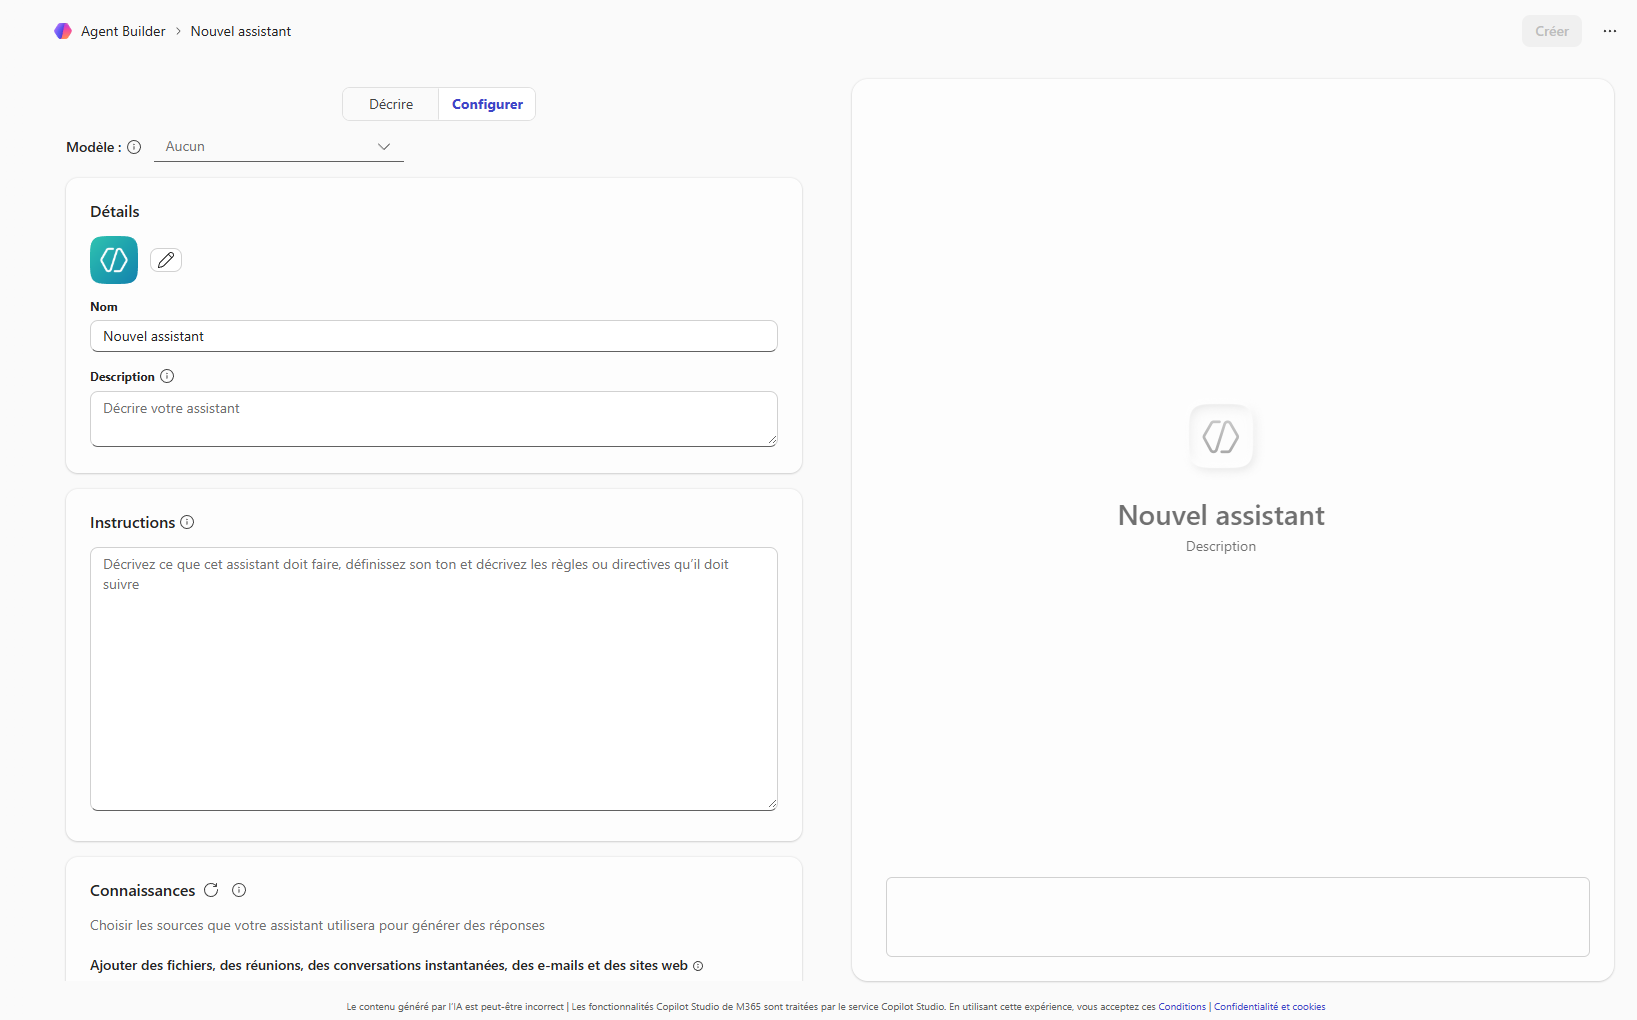The height and width of the screenshot is (1020, 1637).
Task: Click into the Instructions text box
Action: pyautogui.click(x=433, y=678)
